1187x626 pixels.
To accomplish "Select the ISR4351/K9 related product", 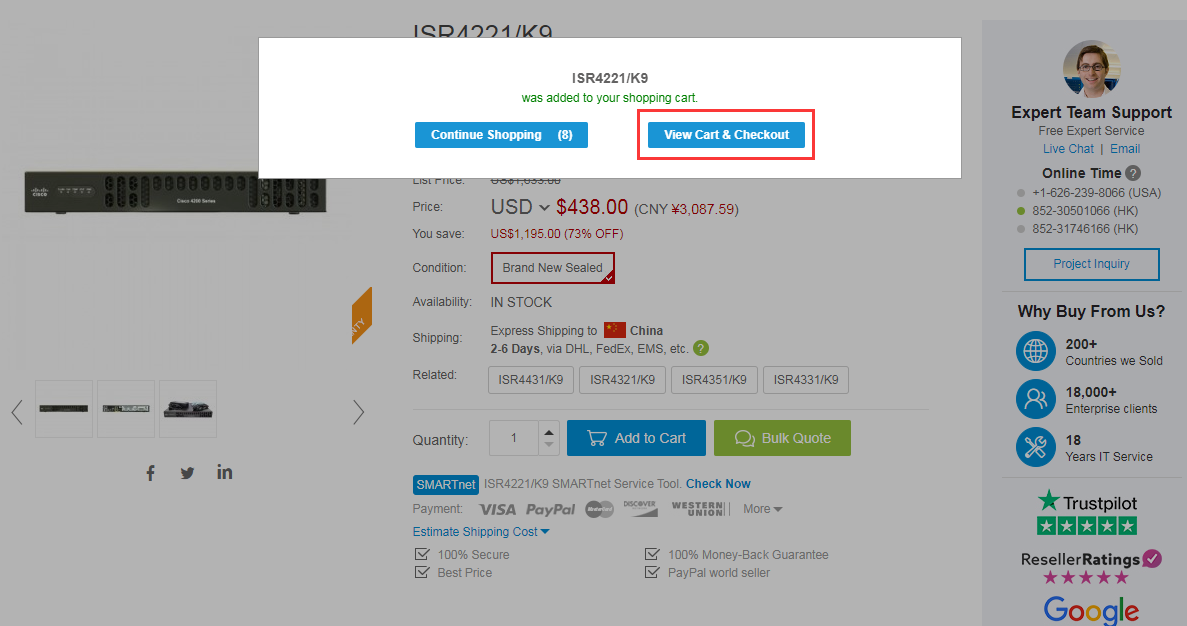I will 714,380.
